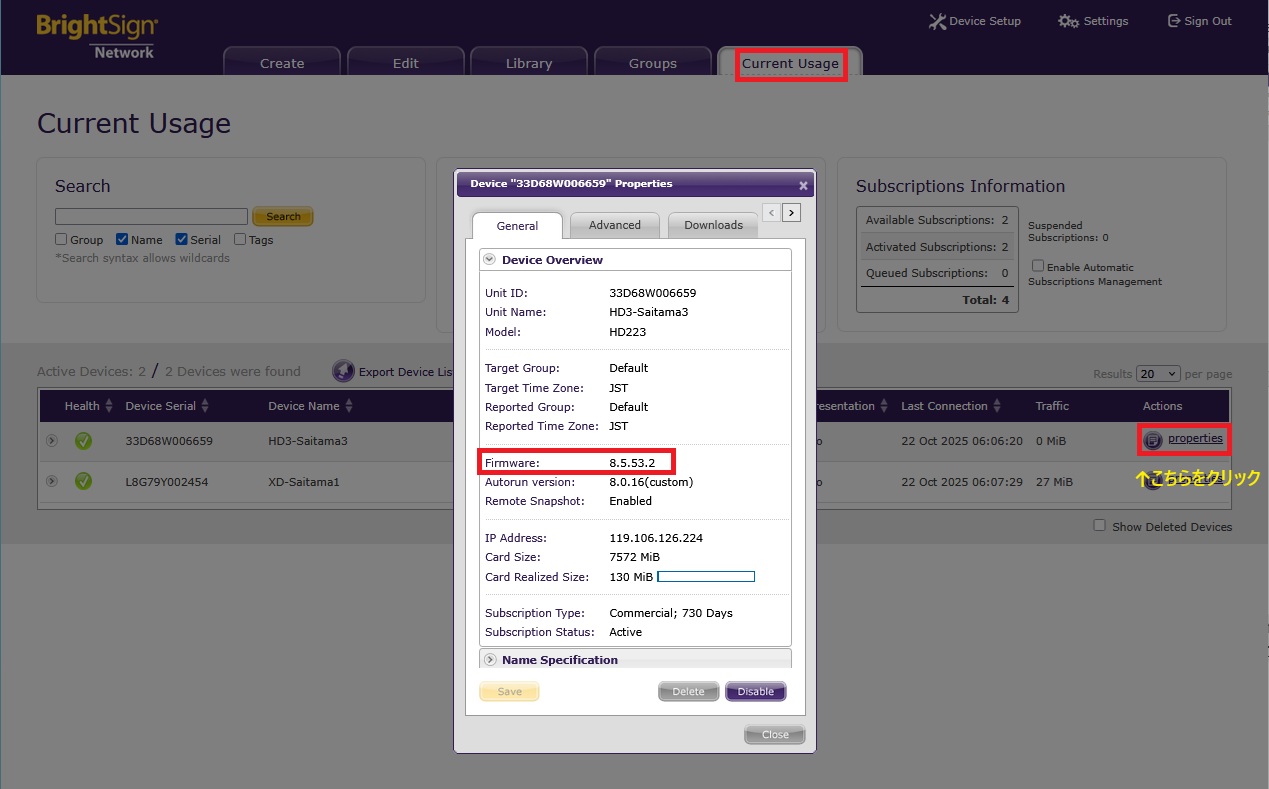Enable the Group search checkbox
Image resolution: width=1269 pixels, height=789 pixels.
click(x=61, y=240)
